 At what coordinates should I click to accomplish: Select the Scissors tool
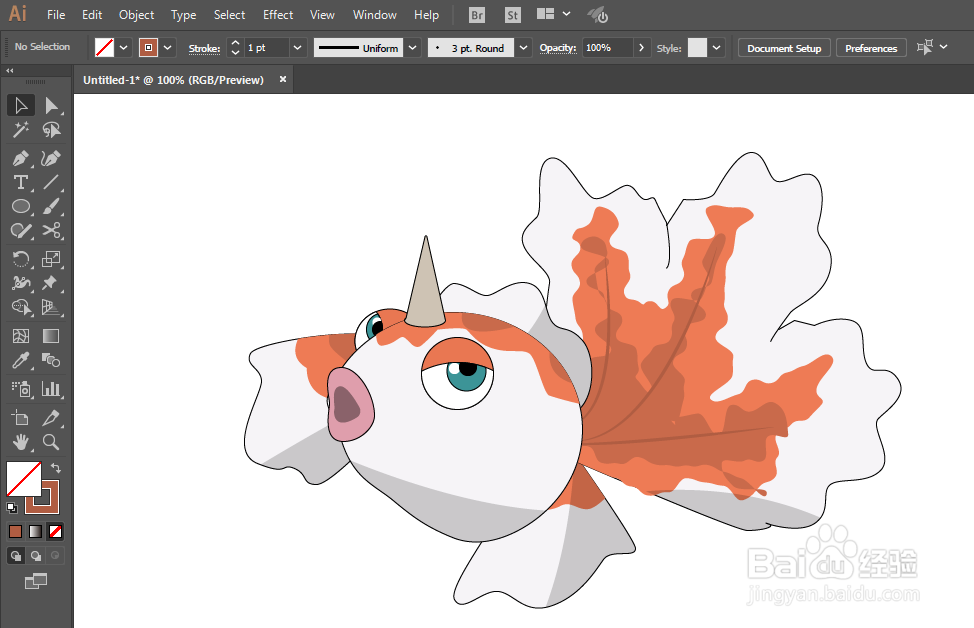click(x=51, y=230)
